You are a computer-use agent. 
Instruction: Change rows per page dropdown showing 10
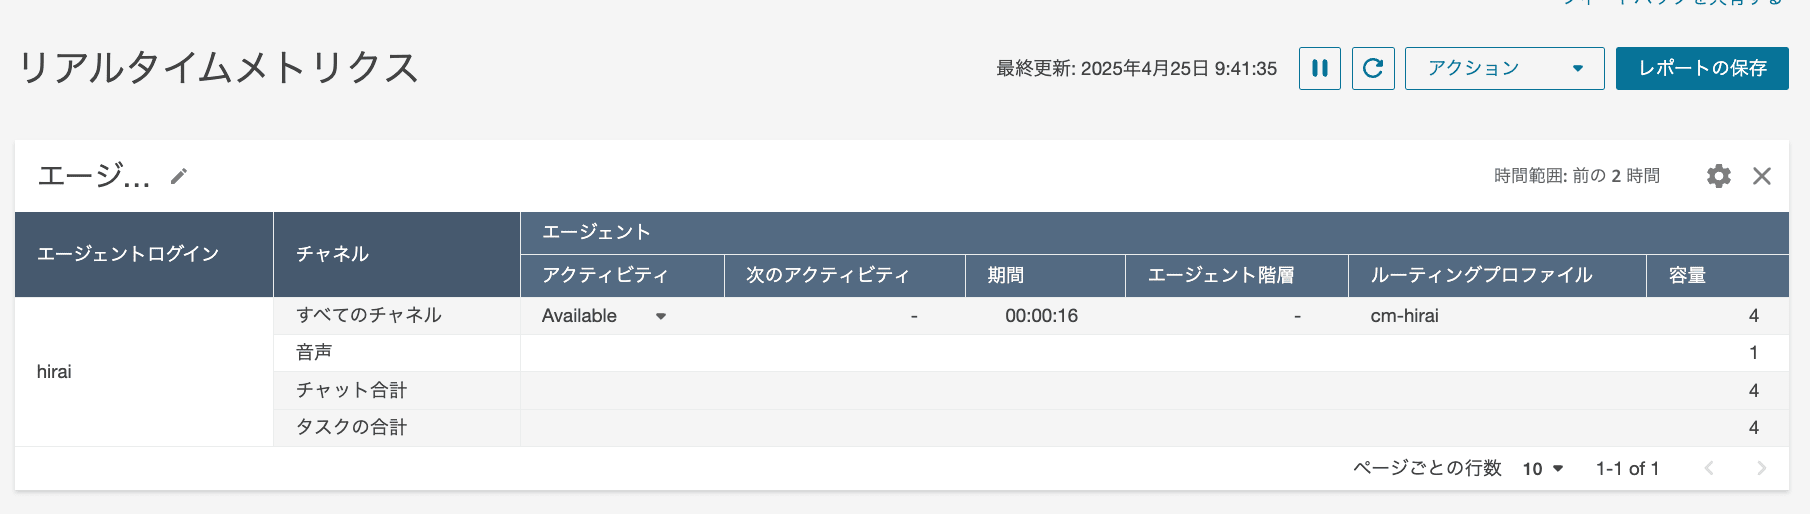click(x=1543, y=469)
